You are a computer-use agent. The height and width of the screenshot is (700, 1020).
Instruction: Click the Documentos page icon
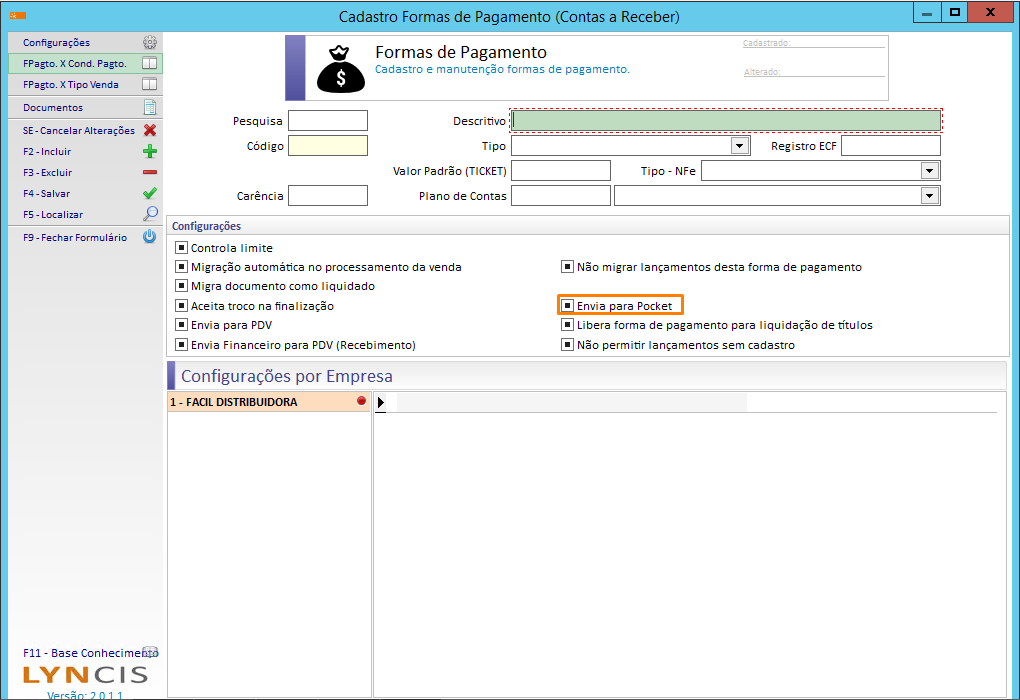point(150,107)
